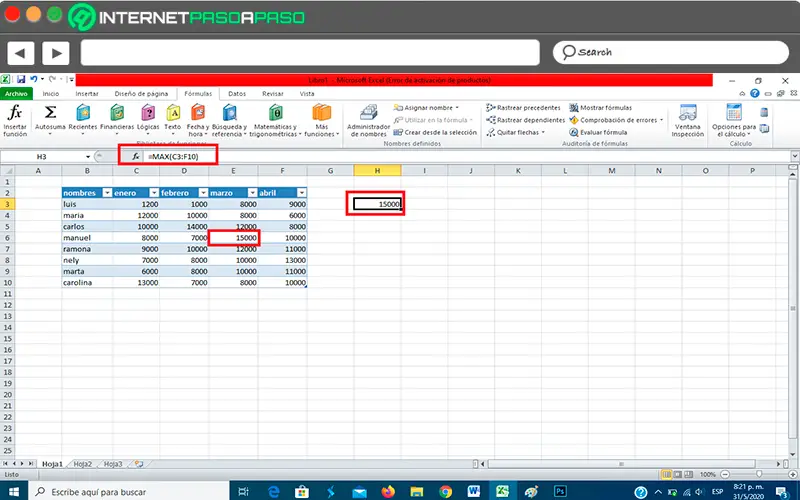Open the Financieras functions library
The width and height of the screenshot is (800, 500).
pos(117,120)
